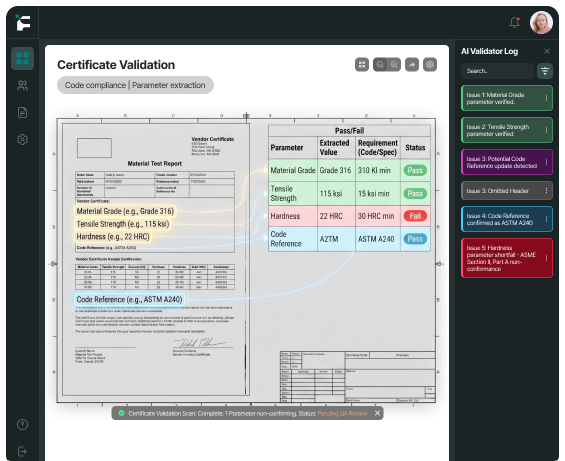Open the help question mark icon

pos(22,425)
